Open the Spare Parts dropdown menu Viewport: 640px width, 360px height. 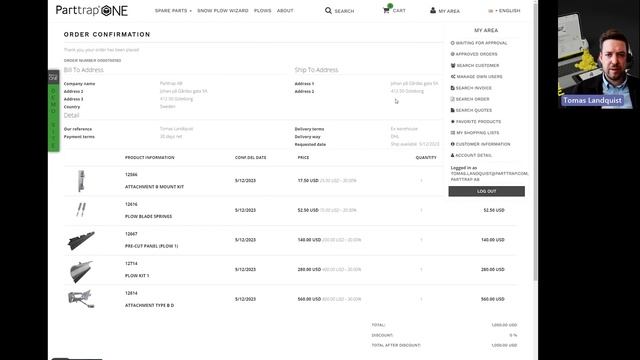click(x=173, y=11)
